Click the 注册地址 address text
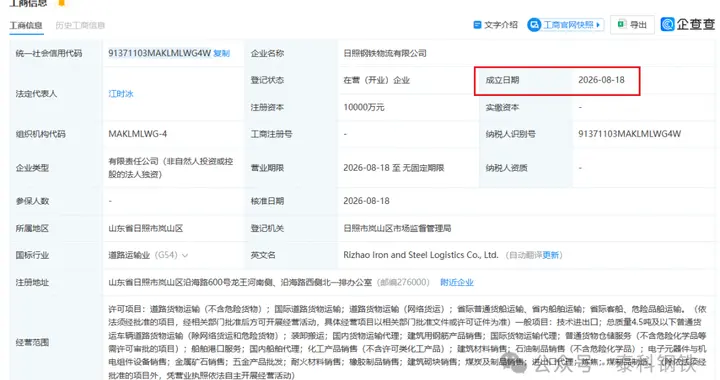The width and height of the screenshot is (720, 380). click(240, 282)
